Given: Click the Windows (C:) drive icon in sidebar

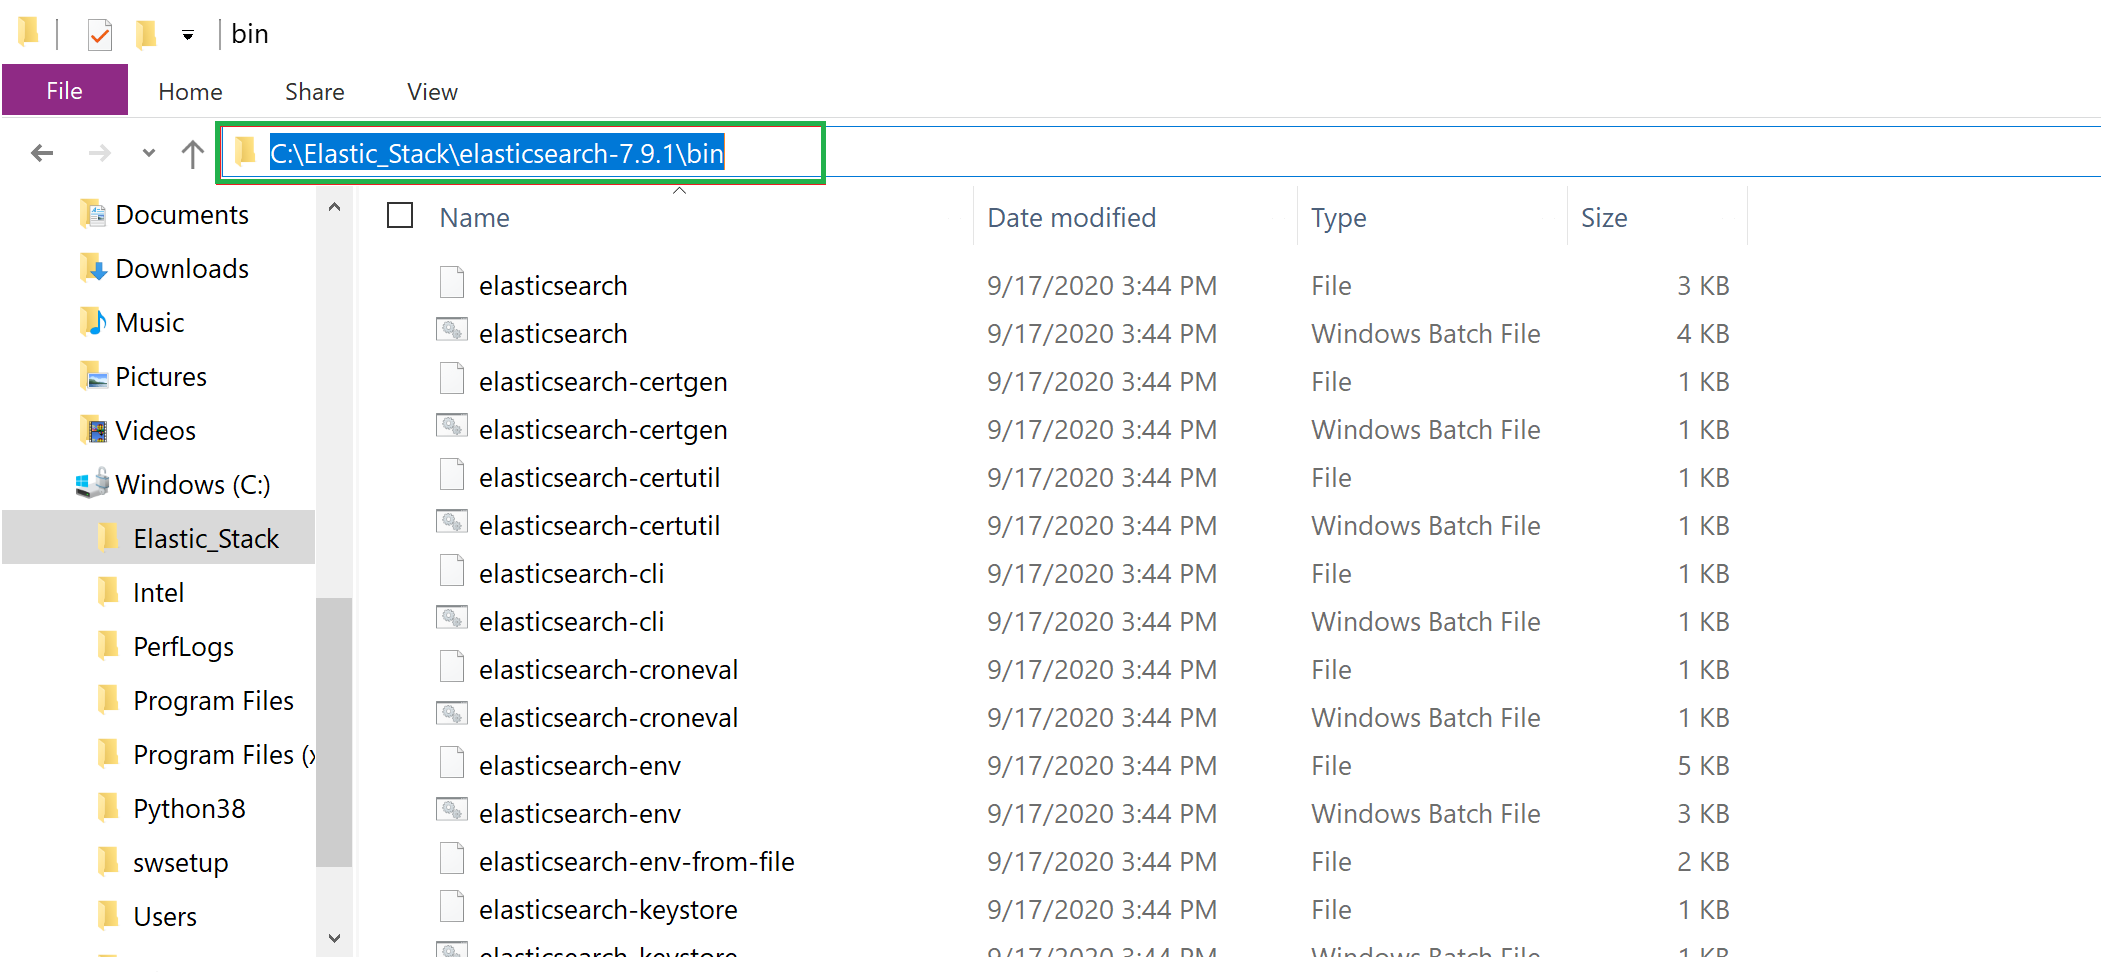Looking at the screenshot, I should click(x=92, y=484).
